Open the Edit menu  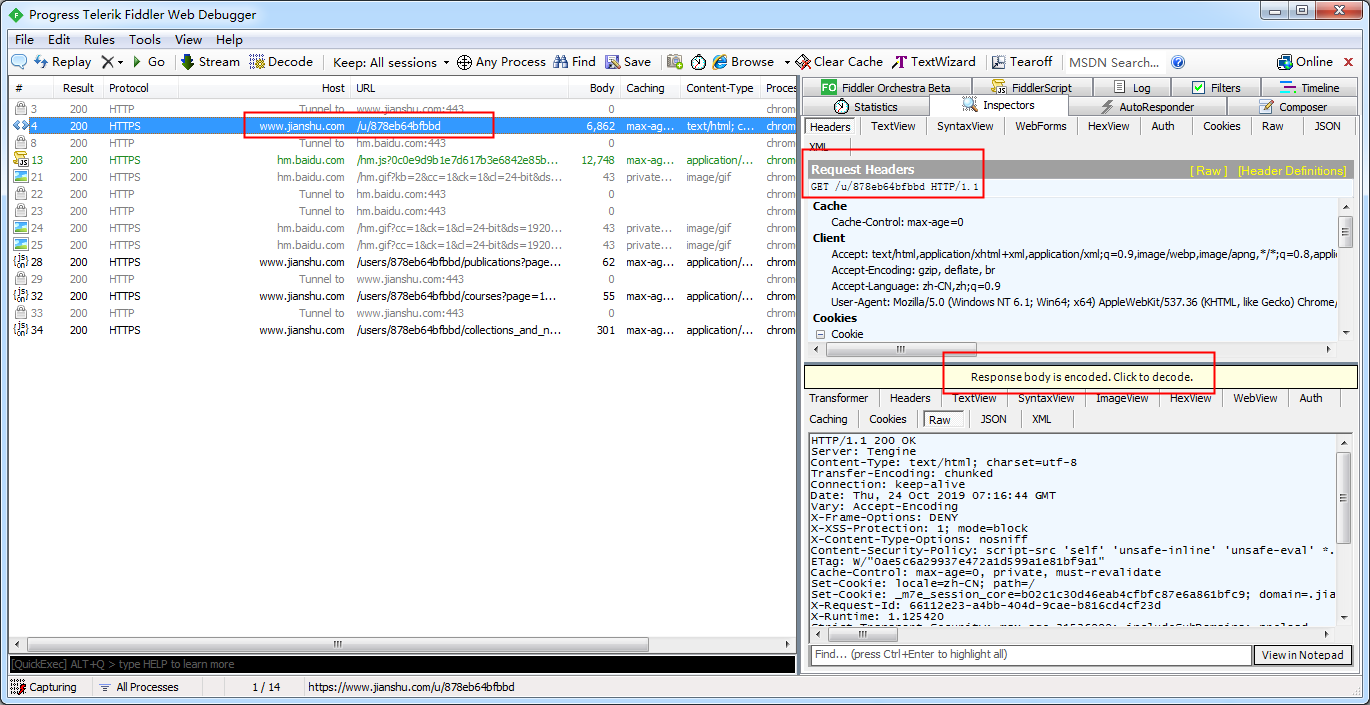tap(59, 39)
